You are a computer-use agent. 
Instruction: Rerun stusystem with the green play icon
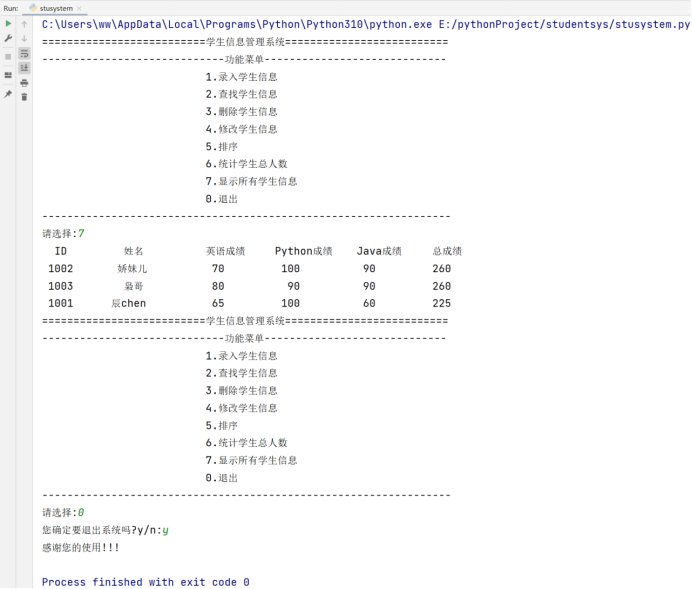pyautogui.click(x=8, y=23)
